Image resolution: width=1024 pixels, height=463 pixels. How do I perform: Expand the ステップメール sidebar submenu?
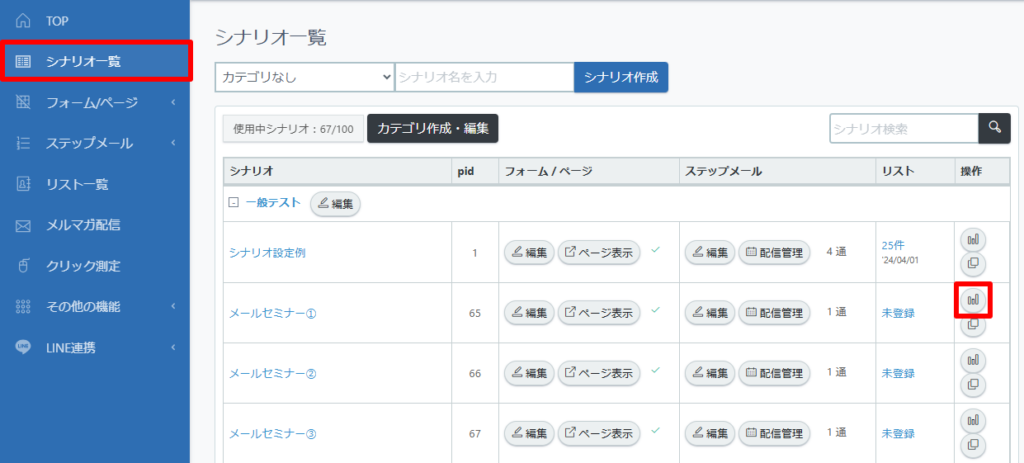pos(95,144)
